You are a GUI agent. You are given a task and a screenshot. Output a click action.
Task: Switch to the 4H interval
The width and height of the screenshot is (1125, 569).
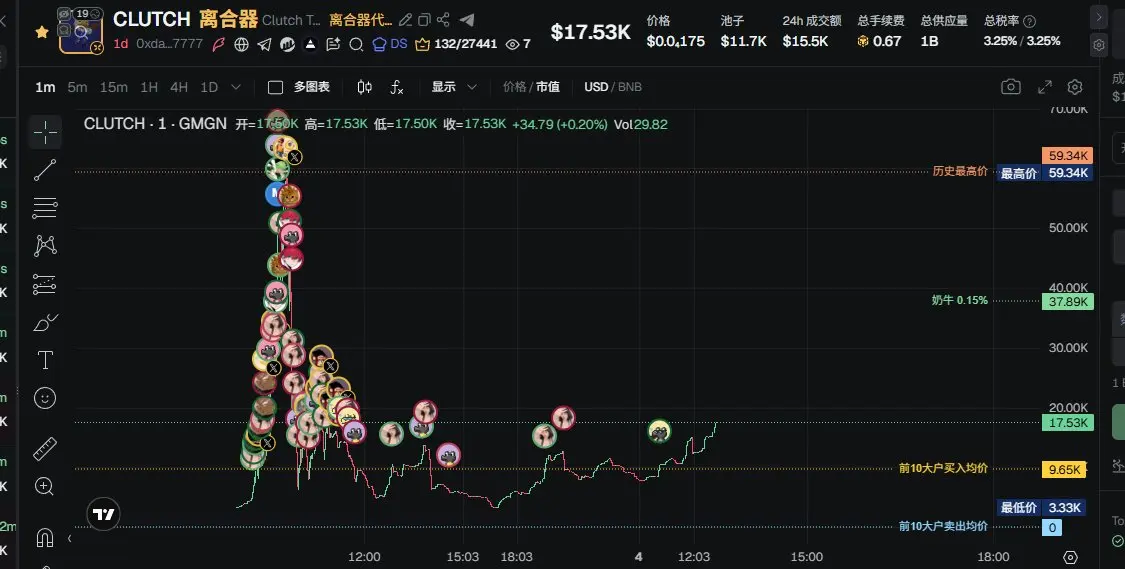click(x=179, y=88)
